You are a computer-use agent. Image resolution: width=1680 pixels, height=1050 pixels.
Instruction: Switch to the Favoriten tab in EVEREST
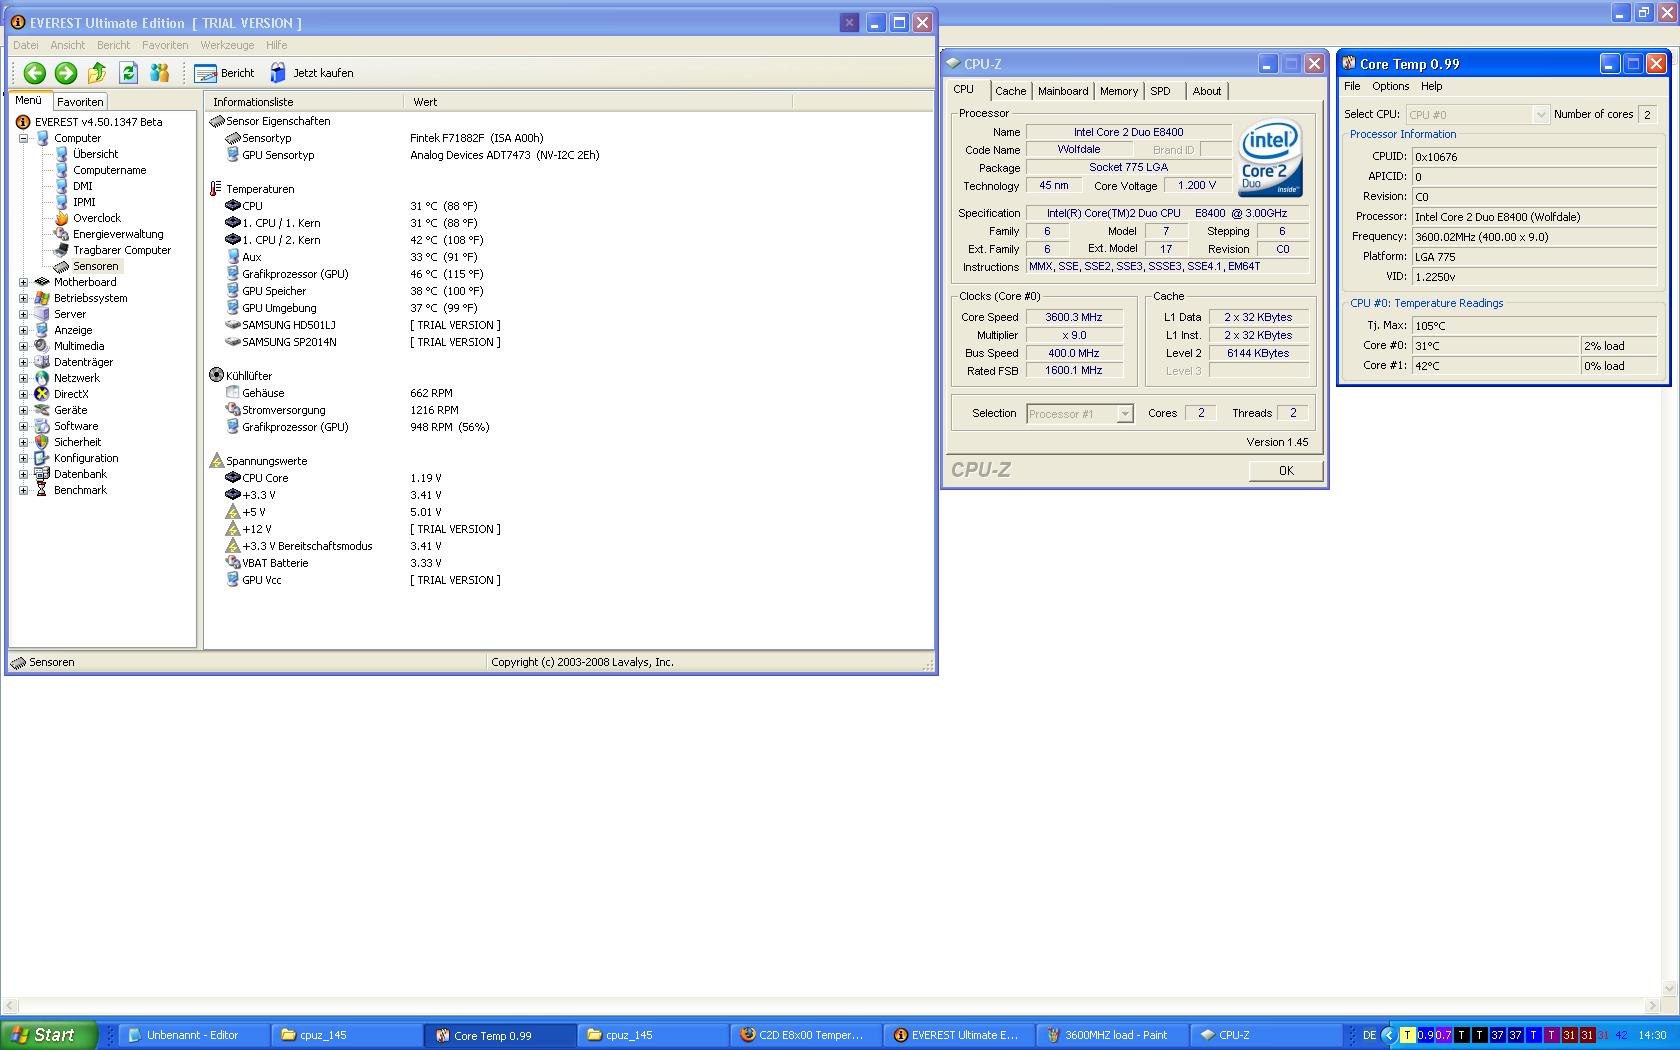(x=80, y=102)
